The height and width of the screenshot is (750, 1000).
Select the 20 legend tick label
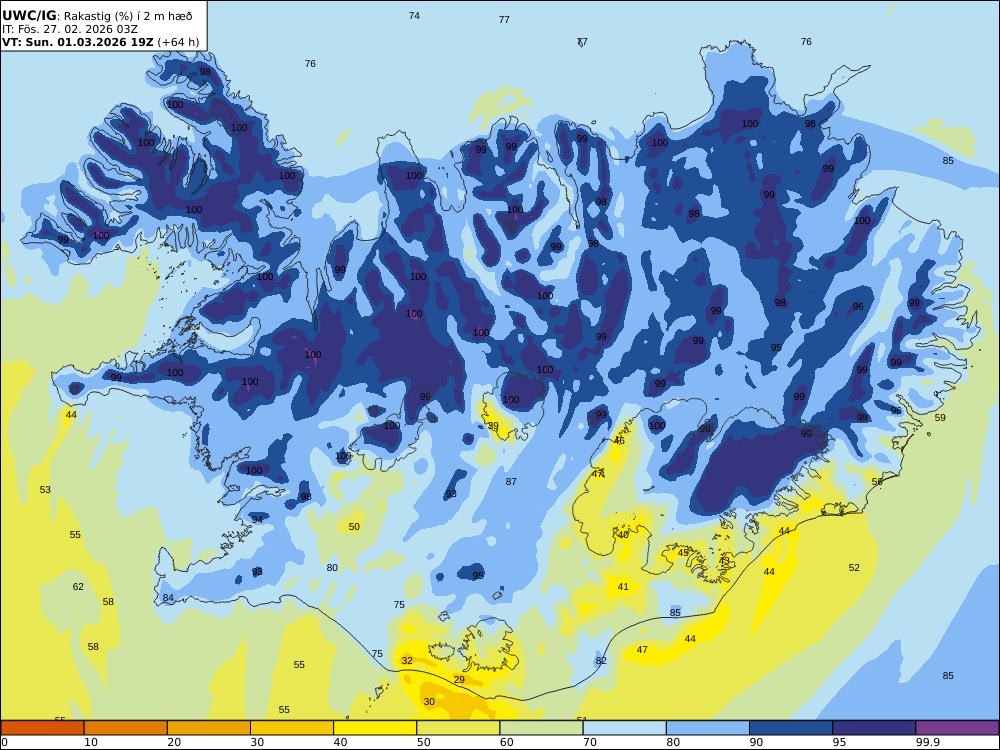pos(174,742)
